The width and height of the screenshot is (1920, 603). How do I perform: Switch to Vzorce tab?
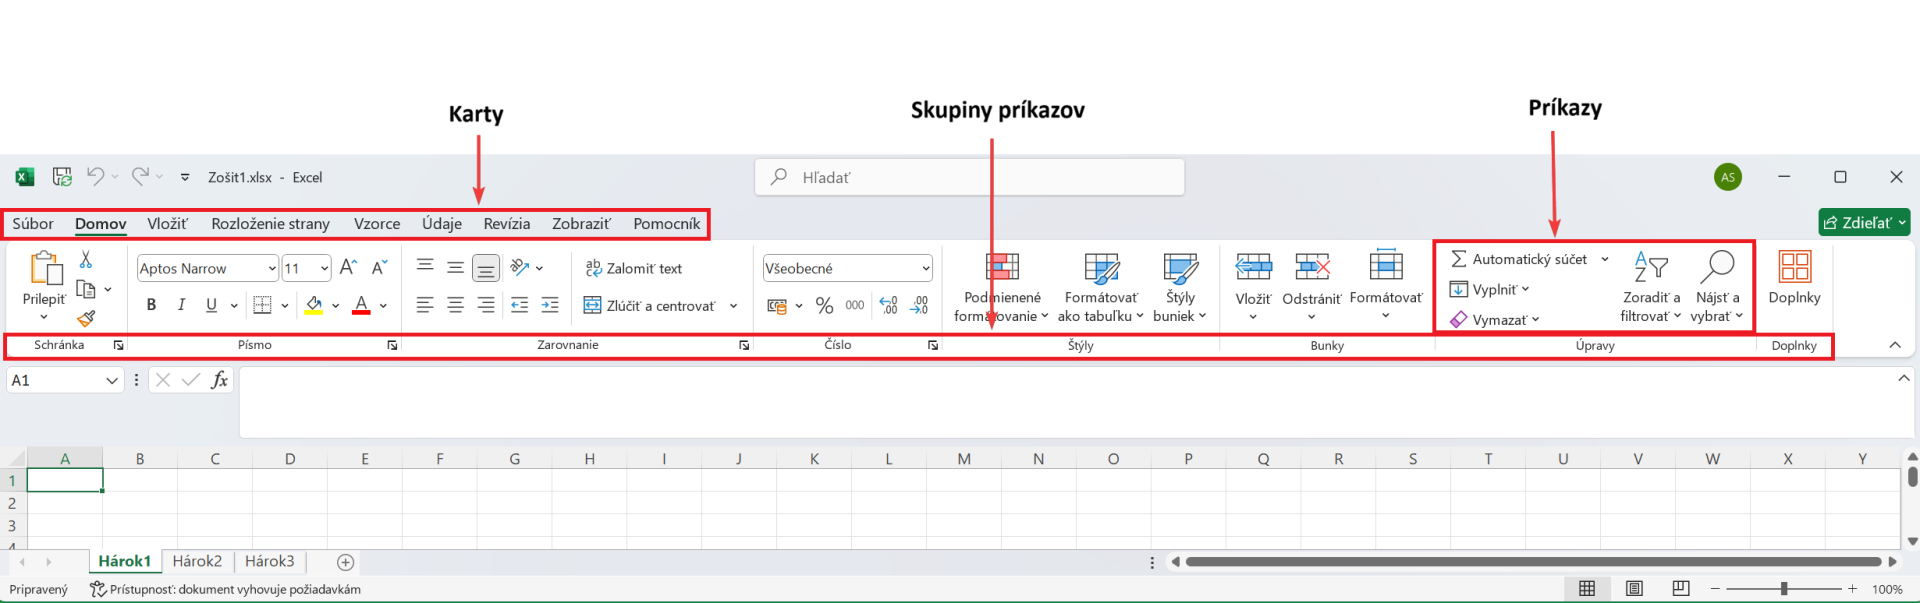pyautogui.click(x=377, y=224)
